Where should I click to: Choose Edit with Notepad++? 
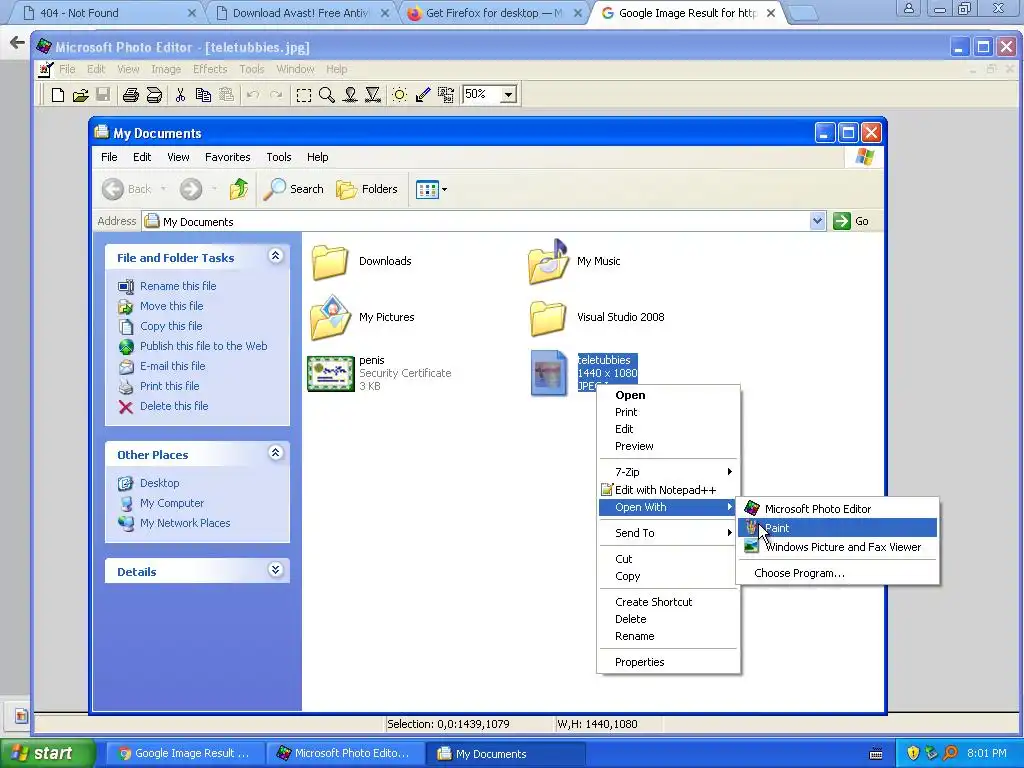point(669,490)
